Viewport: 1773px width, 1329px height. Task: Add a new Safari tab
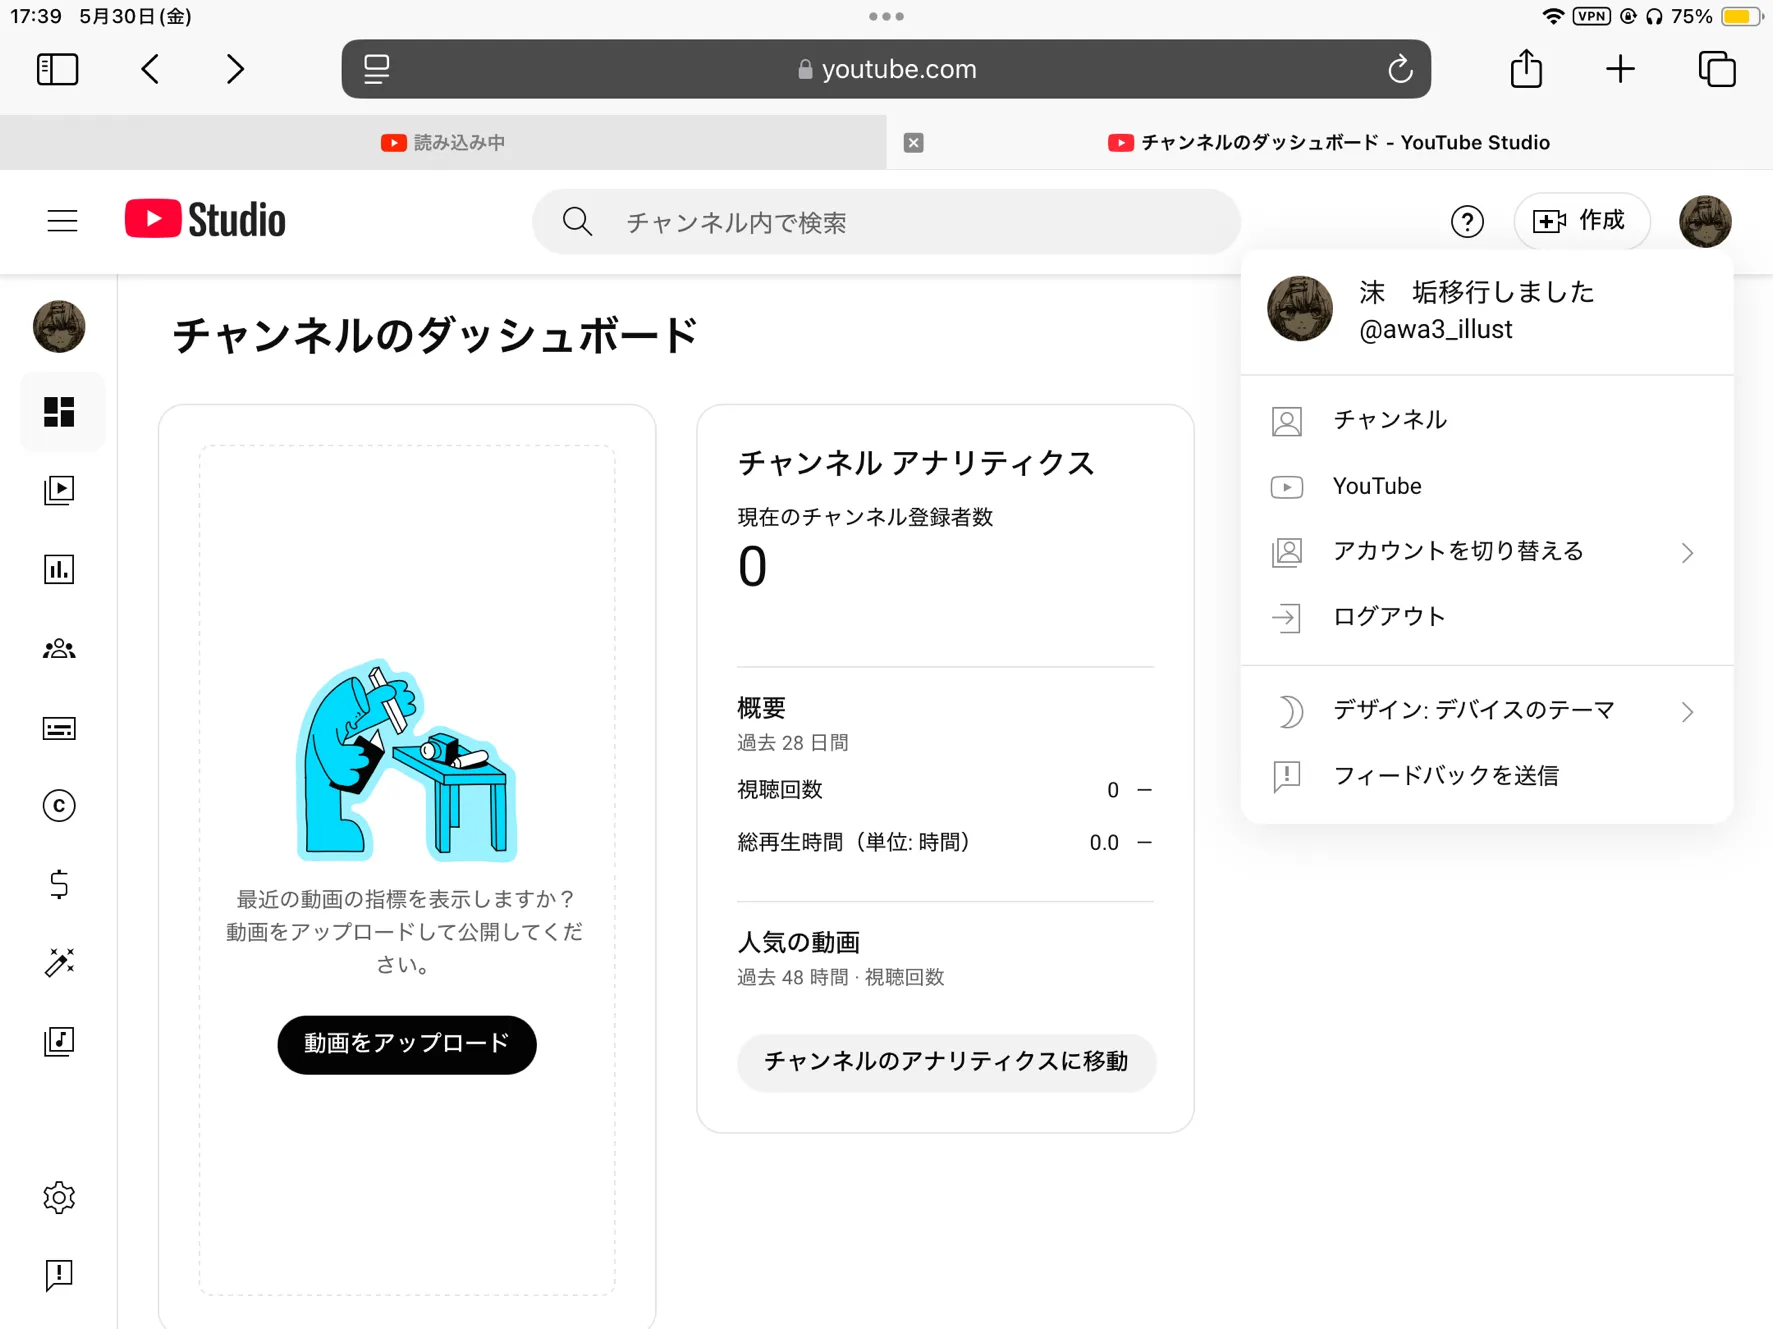(x=1620, y=69)
